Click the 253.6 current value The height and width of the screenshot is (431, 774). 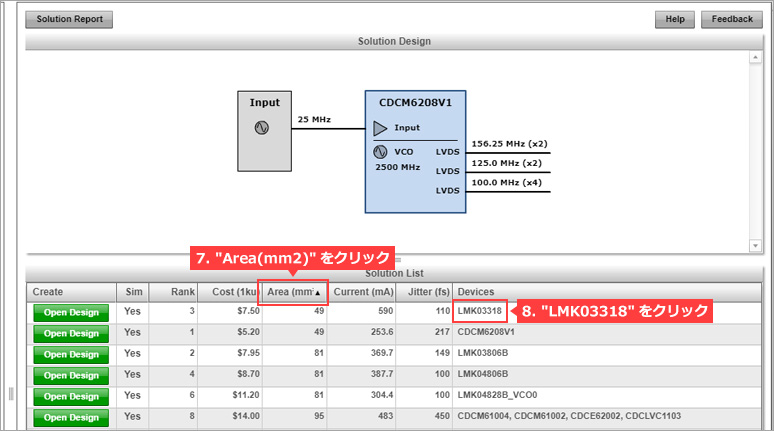pyautogui.click(x=382, y=332)
